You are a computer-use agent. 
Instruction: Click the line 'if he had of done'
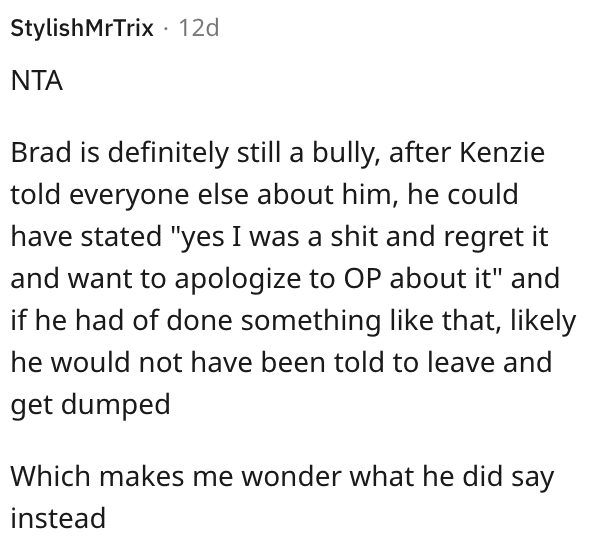click(293, 321)
